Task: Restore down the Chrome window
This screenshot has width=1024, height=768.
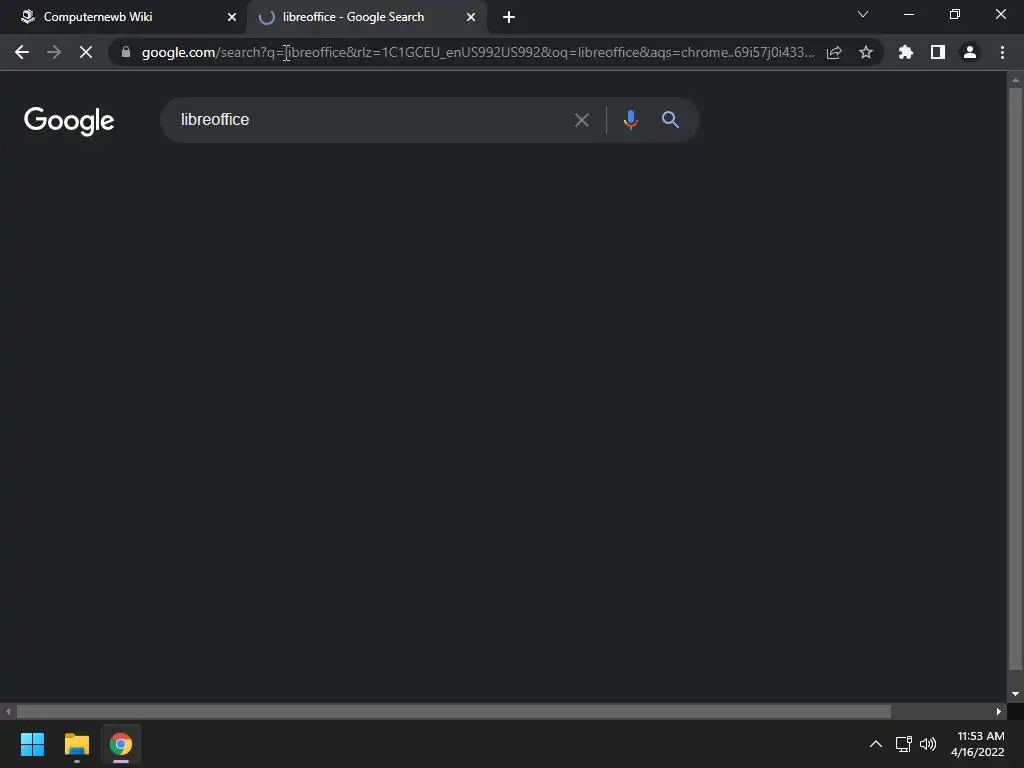Action: [x=955, y=14]
